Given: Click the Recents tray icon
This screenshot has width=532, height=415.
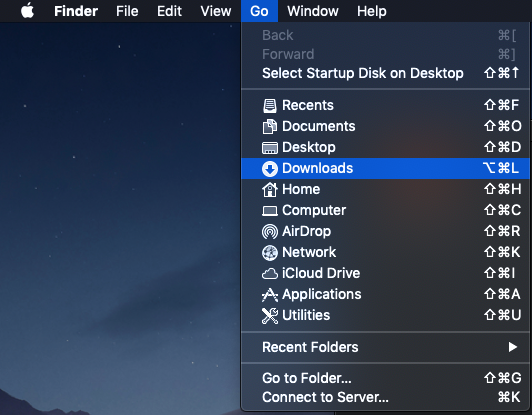Looking at the screenshot, I should (x=270, y=106).
